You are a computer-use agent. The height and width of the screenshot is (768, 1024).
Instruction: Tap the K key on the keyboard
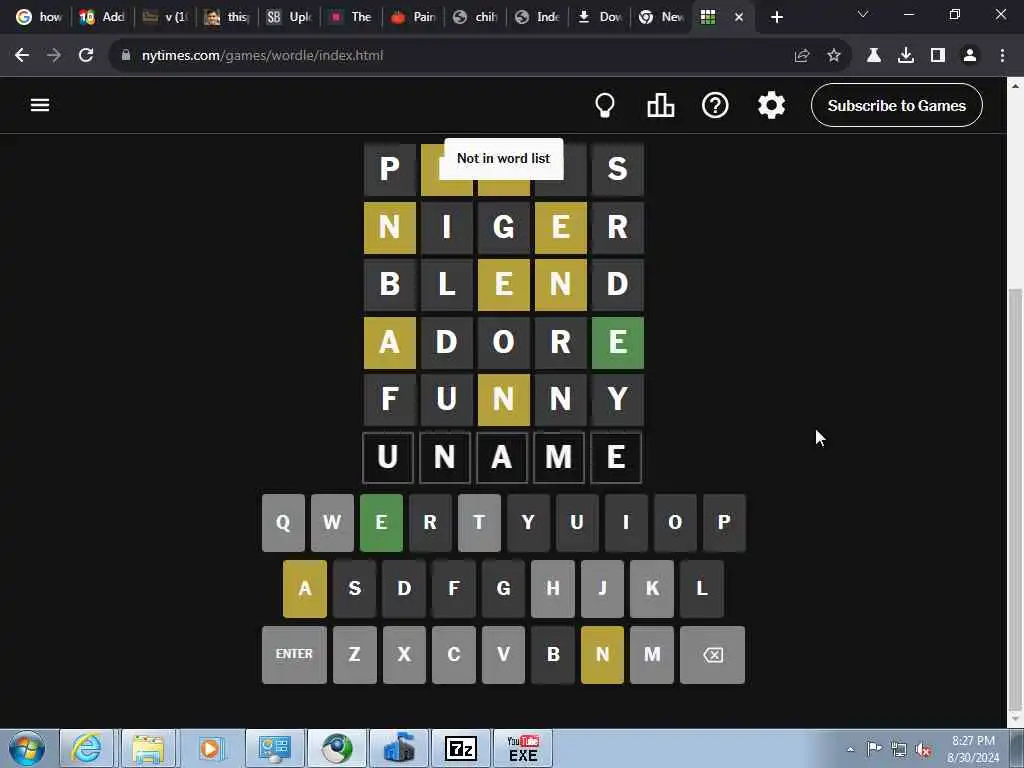click(x=652, y=588)
